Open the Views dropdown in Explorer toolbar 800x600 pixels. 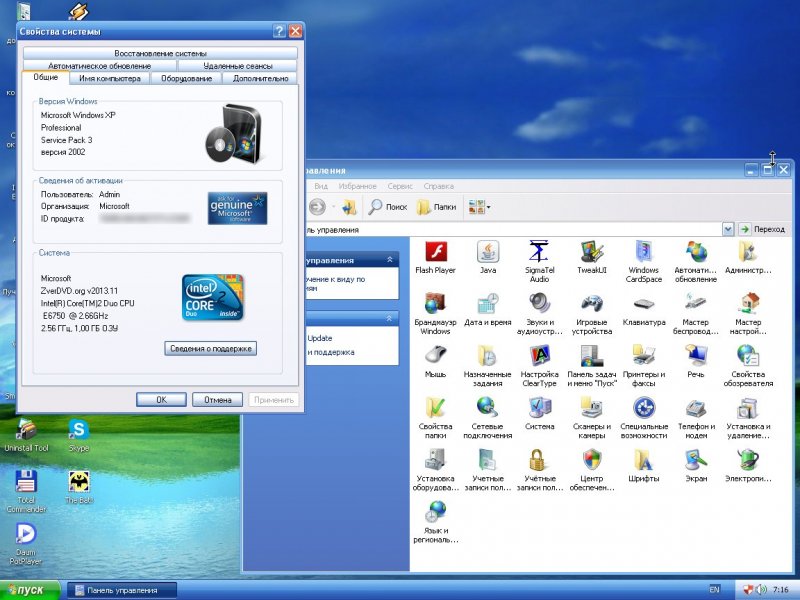pyautogui.click(x=488, y=207)
